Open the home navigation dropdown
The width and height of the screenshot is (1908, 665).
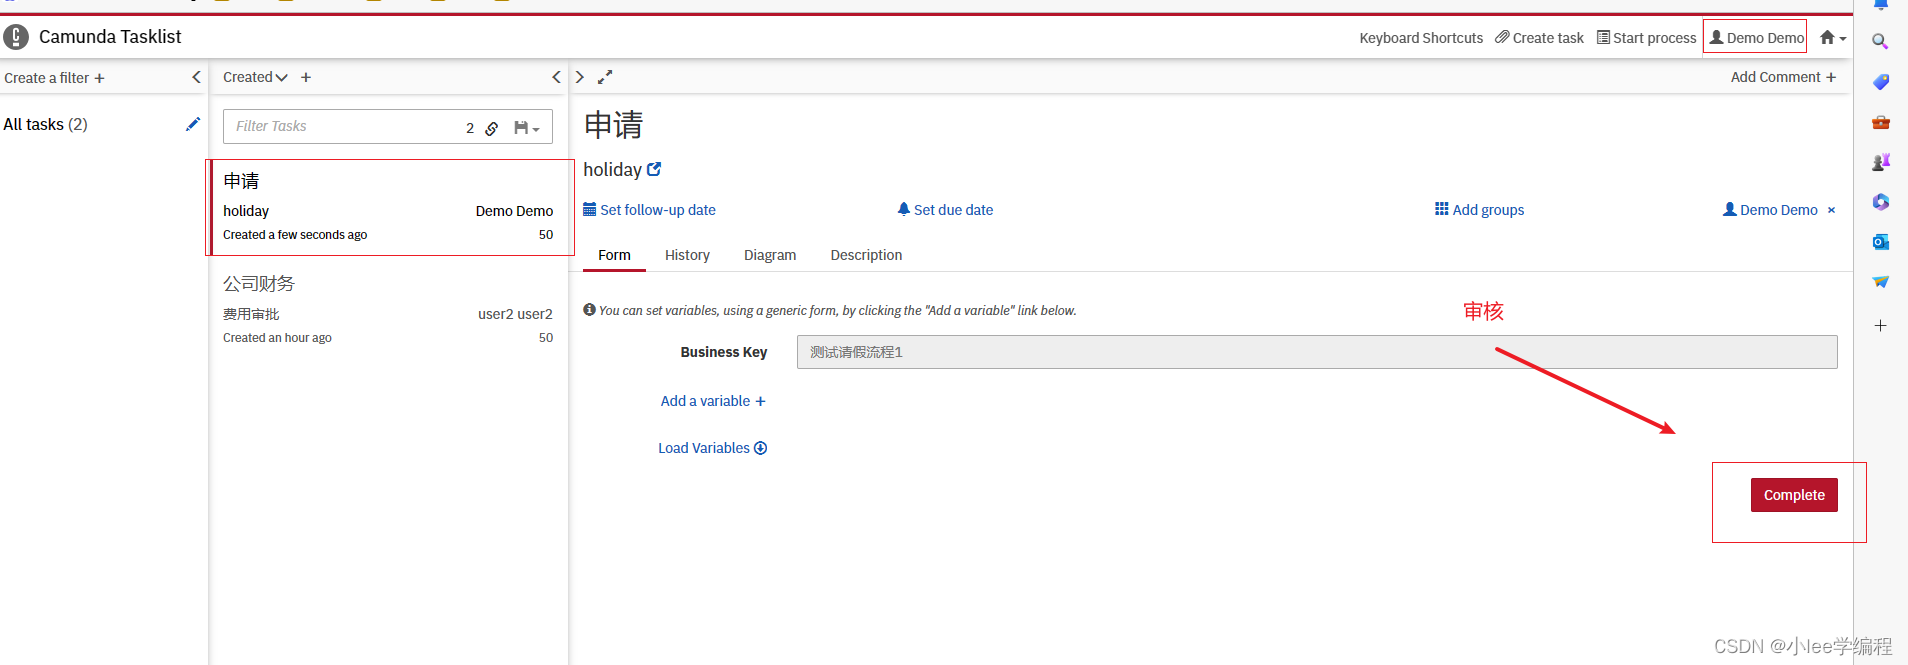1833,38
